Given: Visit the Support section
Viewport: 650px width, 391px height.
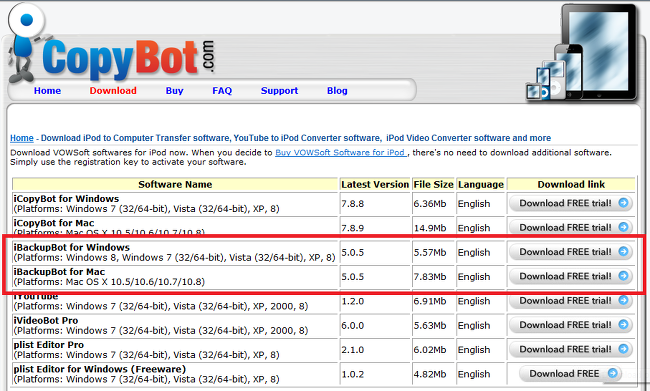Looking at the screenshot, I should 279,91.
